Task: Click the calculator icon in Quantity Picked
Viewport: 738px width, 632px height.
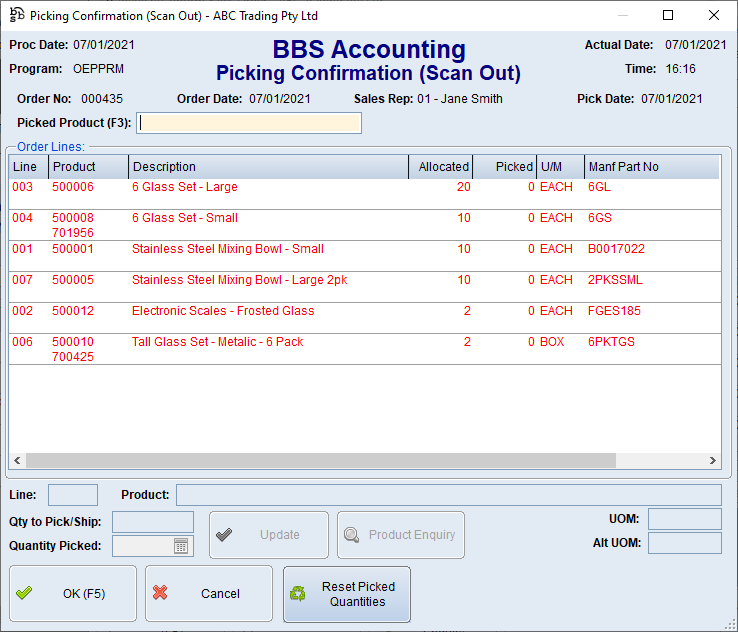Action: click(x=181, y=546)
